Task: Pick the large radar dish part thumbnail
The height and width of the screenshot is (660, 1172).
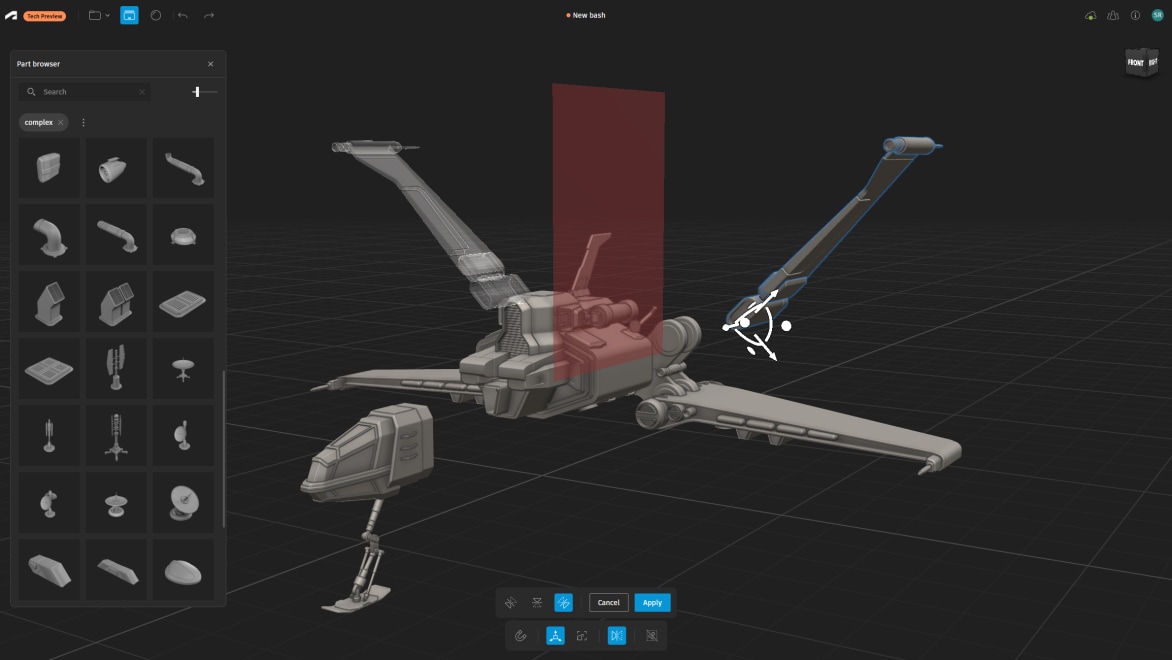Action: pos(183,503)
